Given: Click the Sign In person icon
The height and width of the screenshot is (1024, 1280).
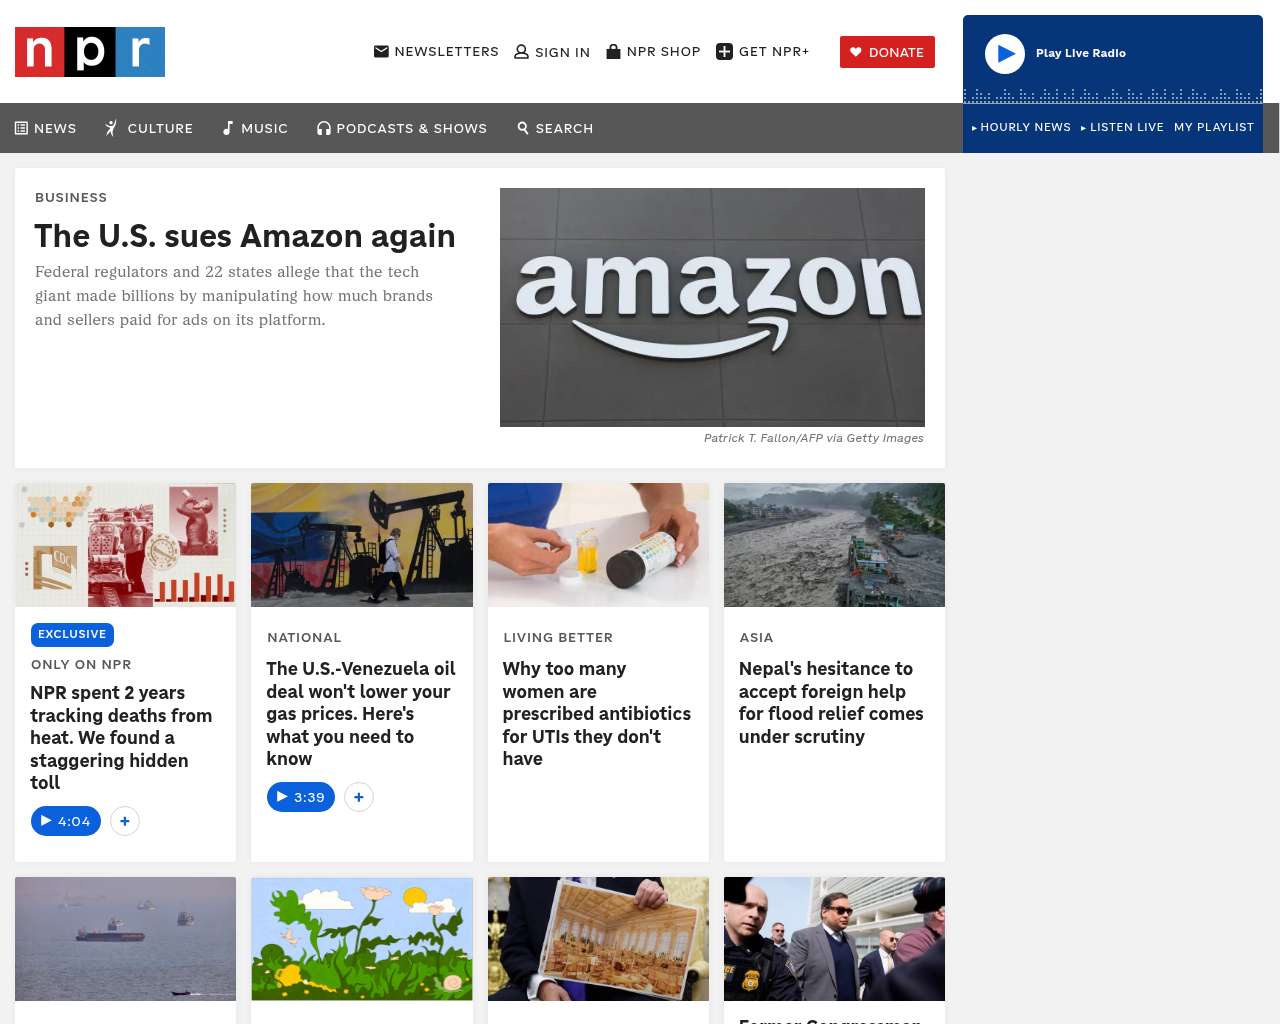Looking at the screenshot, I should 521,52.
